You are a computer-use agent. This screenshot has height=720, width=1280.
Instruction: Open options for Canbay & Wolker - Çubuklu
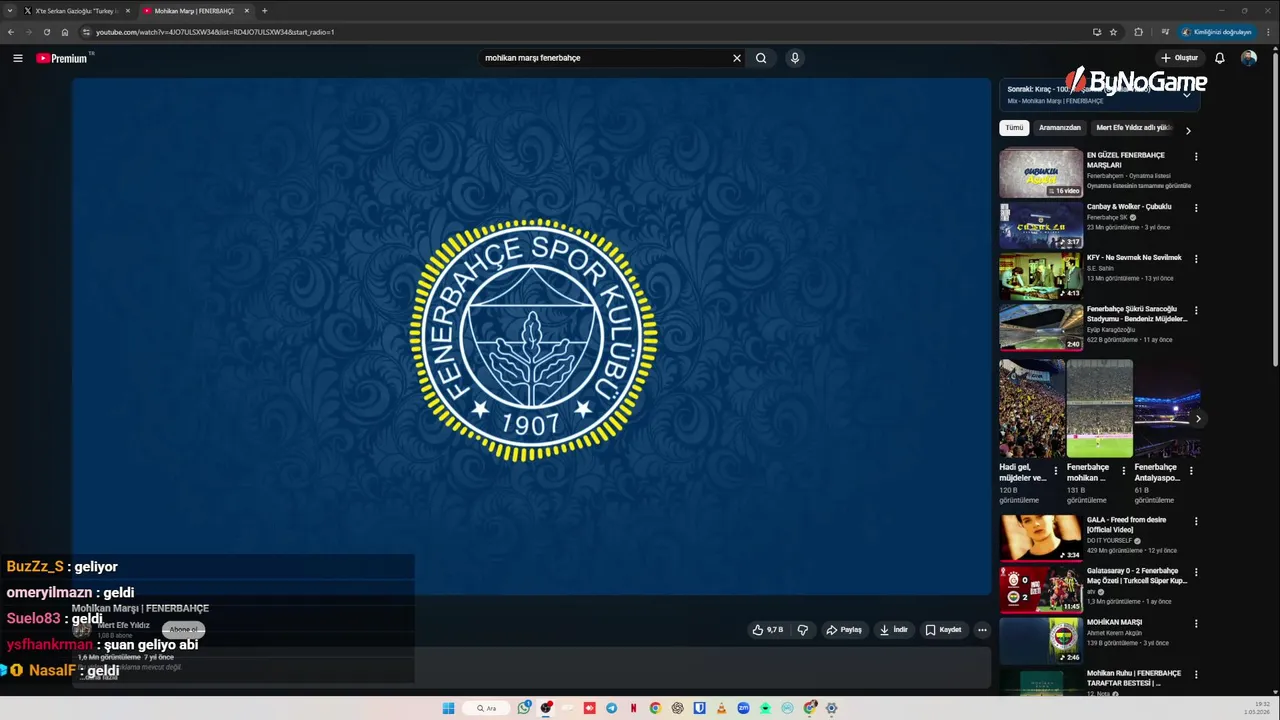point(1196,208)
